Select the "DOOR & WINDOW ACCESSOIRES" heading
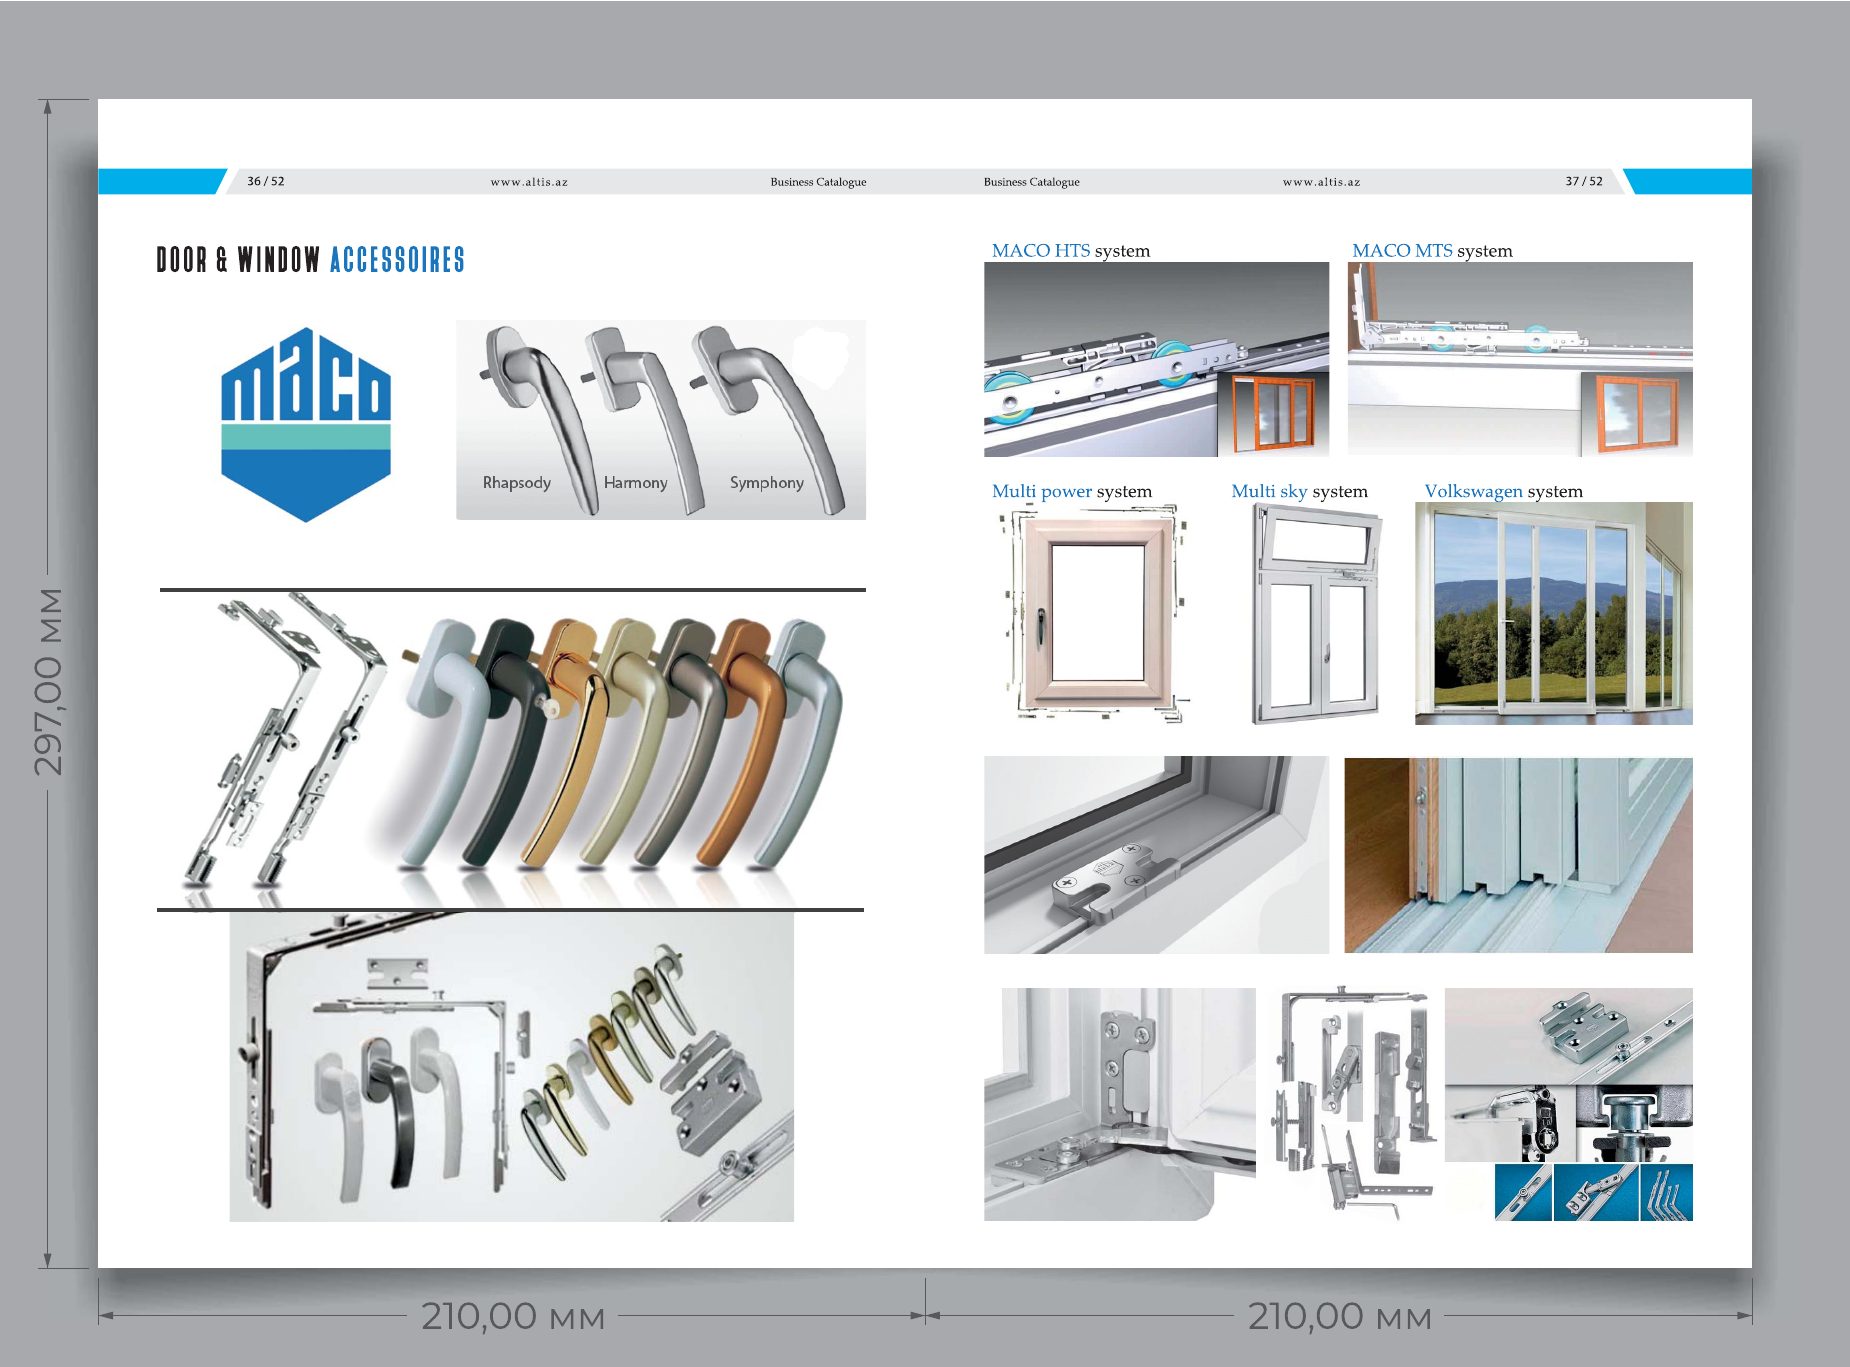 310,260
